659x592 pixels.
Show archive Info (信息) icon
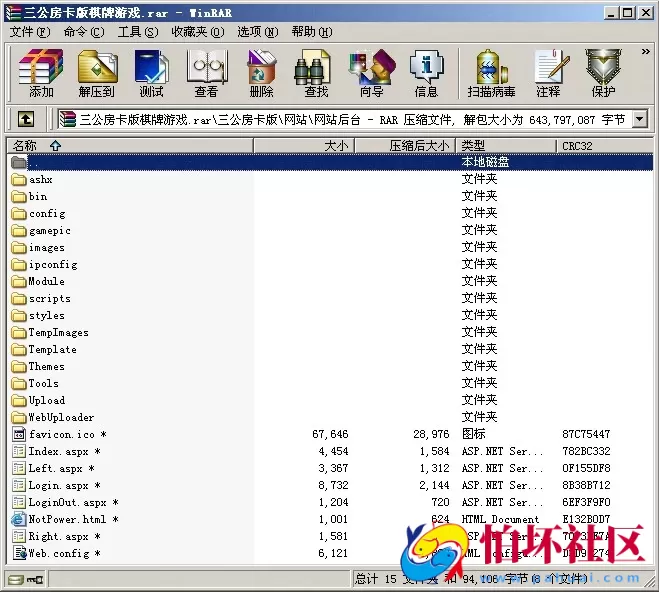[x=426, y=74]
